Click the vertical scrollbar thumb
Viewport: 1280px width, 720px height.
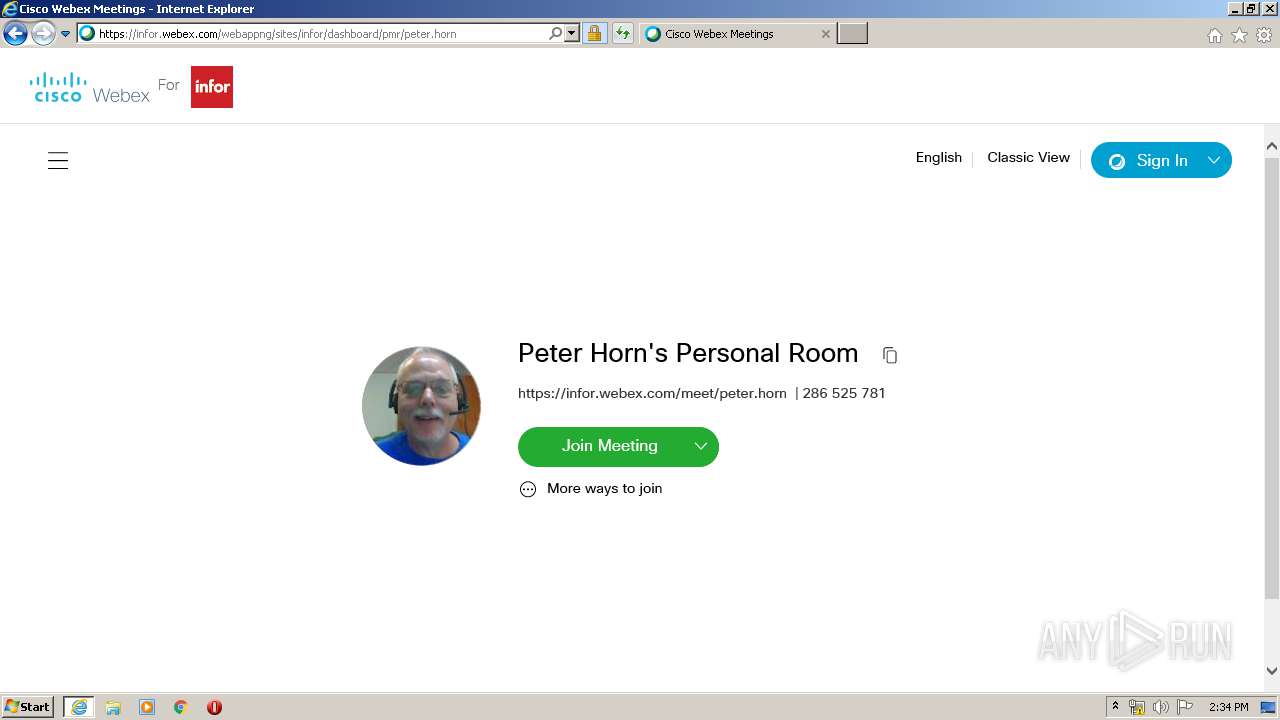click(1272, 377)
